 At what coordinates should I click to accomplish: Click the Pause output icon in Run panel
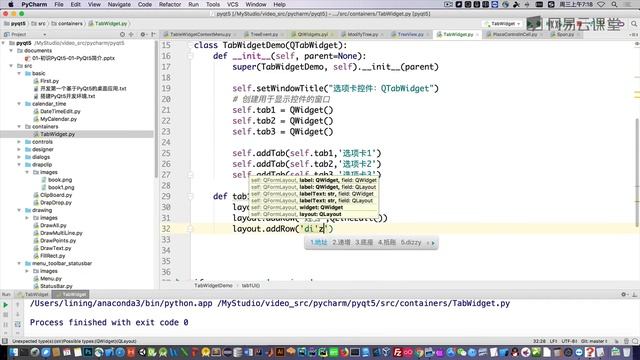[5, 324]
